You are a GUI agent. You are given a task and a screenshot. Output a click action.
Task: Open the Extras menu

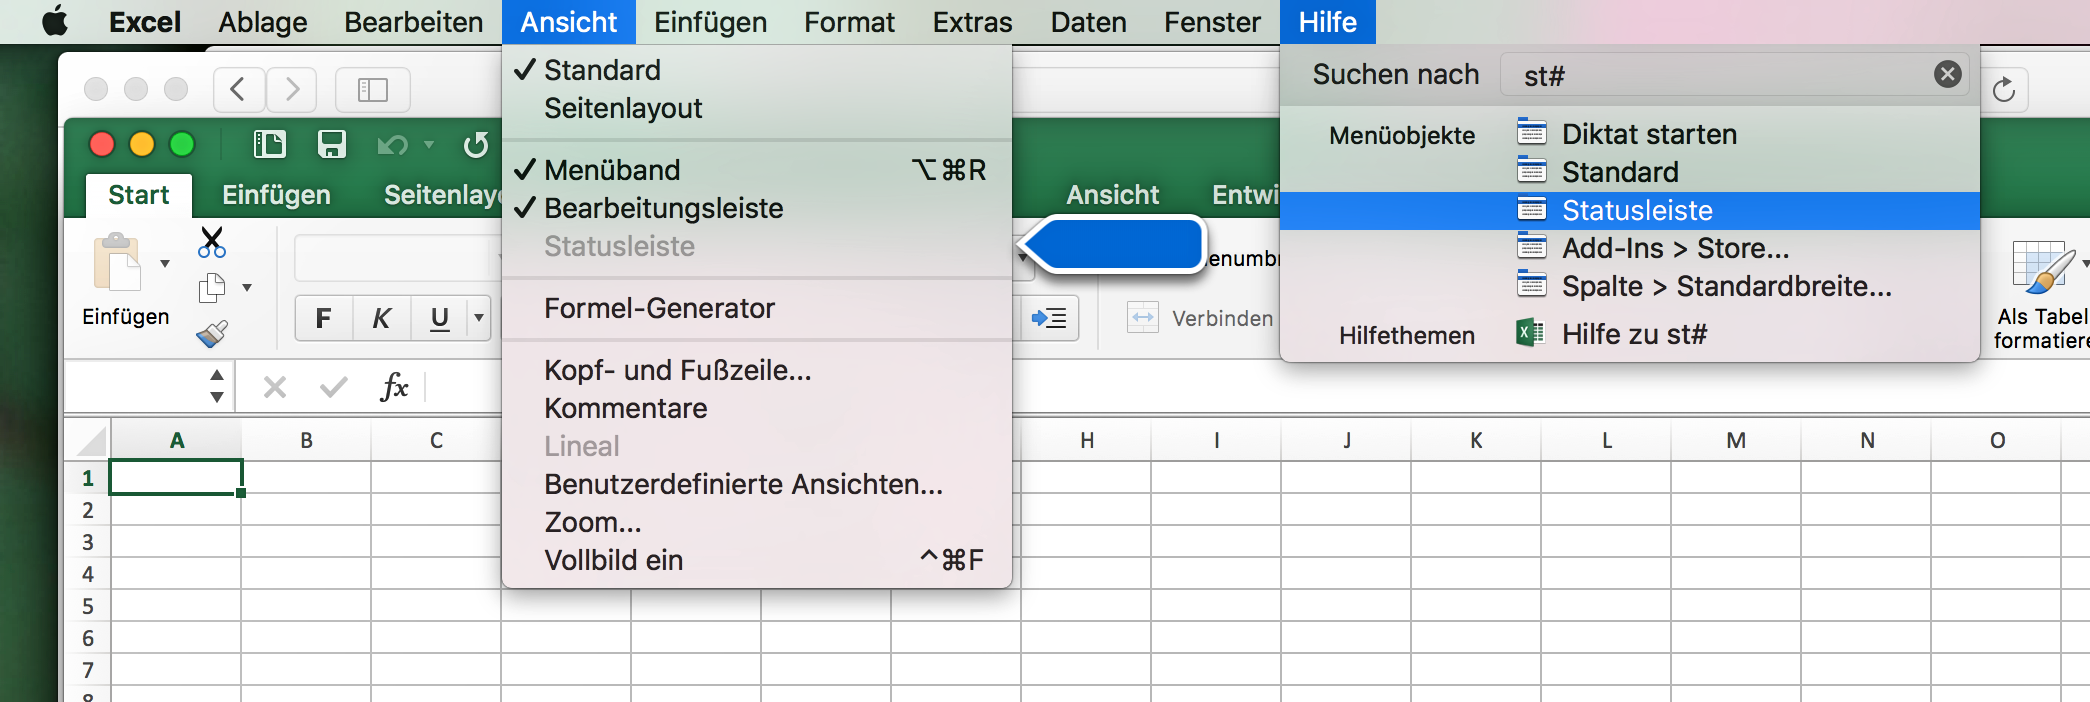point(973,22)
